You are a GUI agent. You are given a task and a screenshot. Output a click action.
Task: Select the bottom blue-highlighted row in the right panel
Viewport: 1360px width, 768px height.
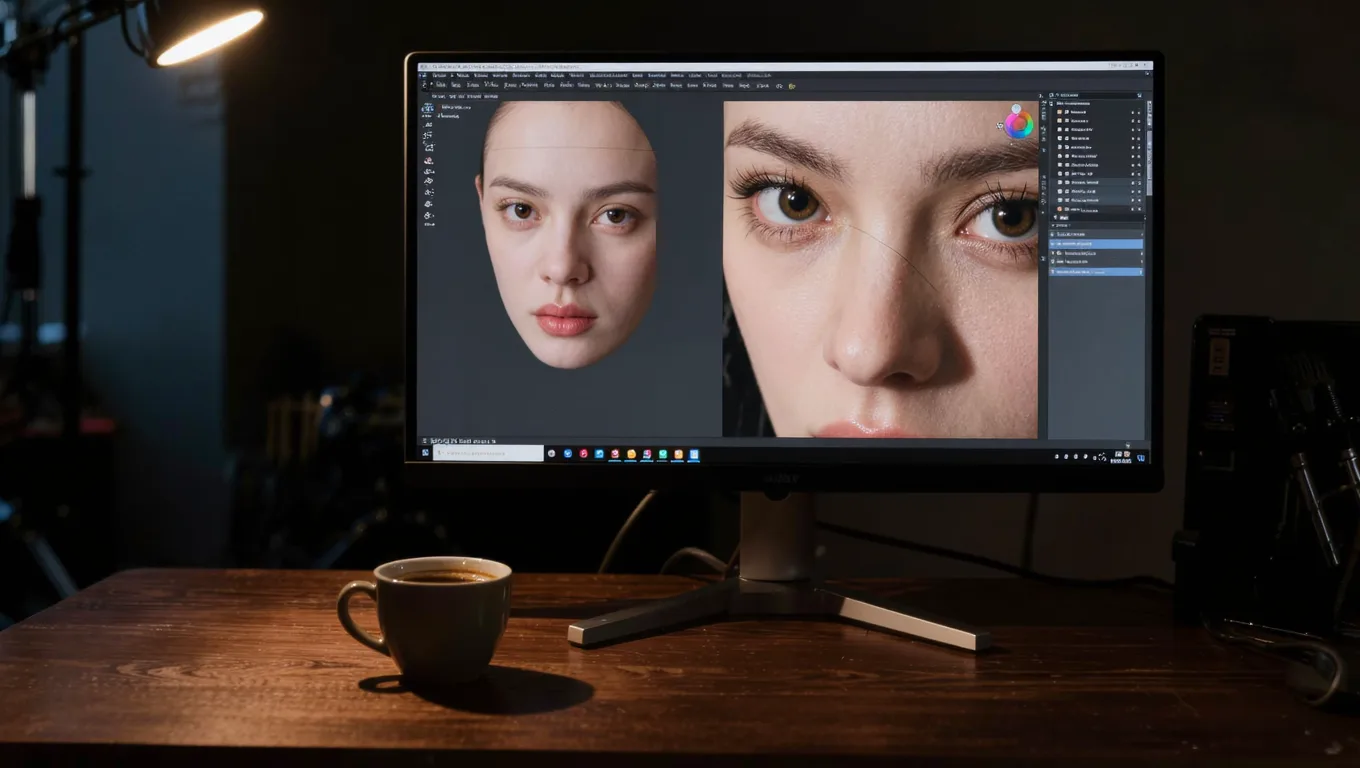(x=1096, y=272)
